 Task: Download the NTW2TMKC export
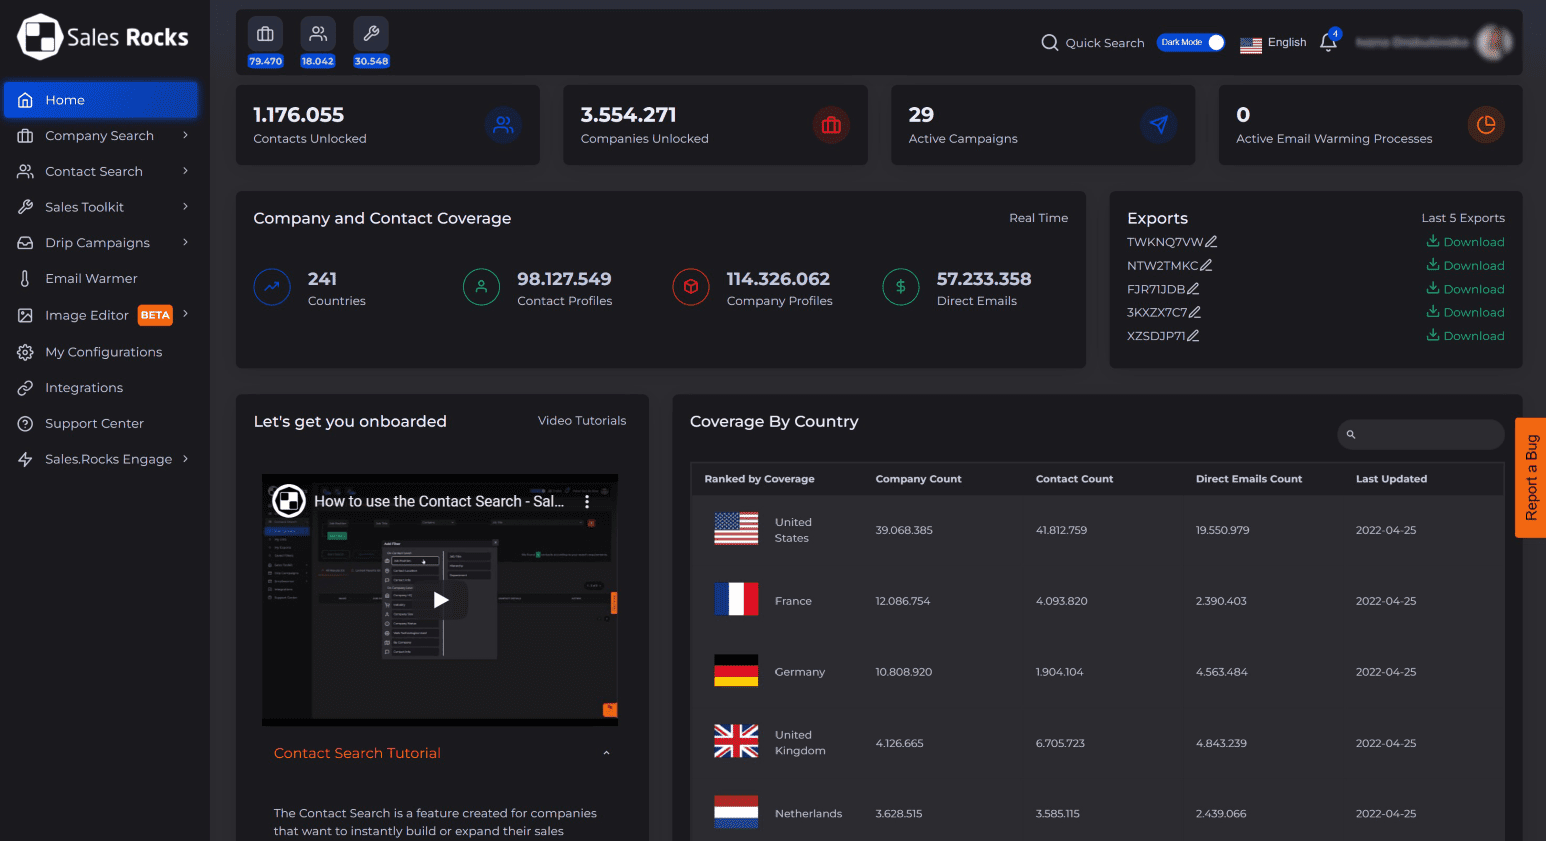(1465, 266)
